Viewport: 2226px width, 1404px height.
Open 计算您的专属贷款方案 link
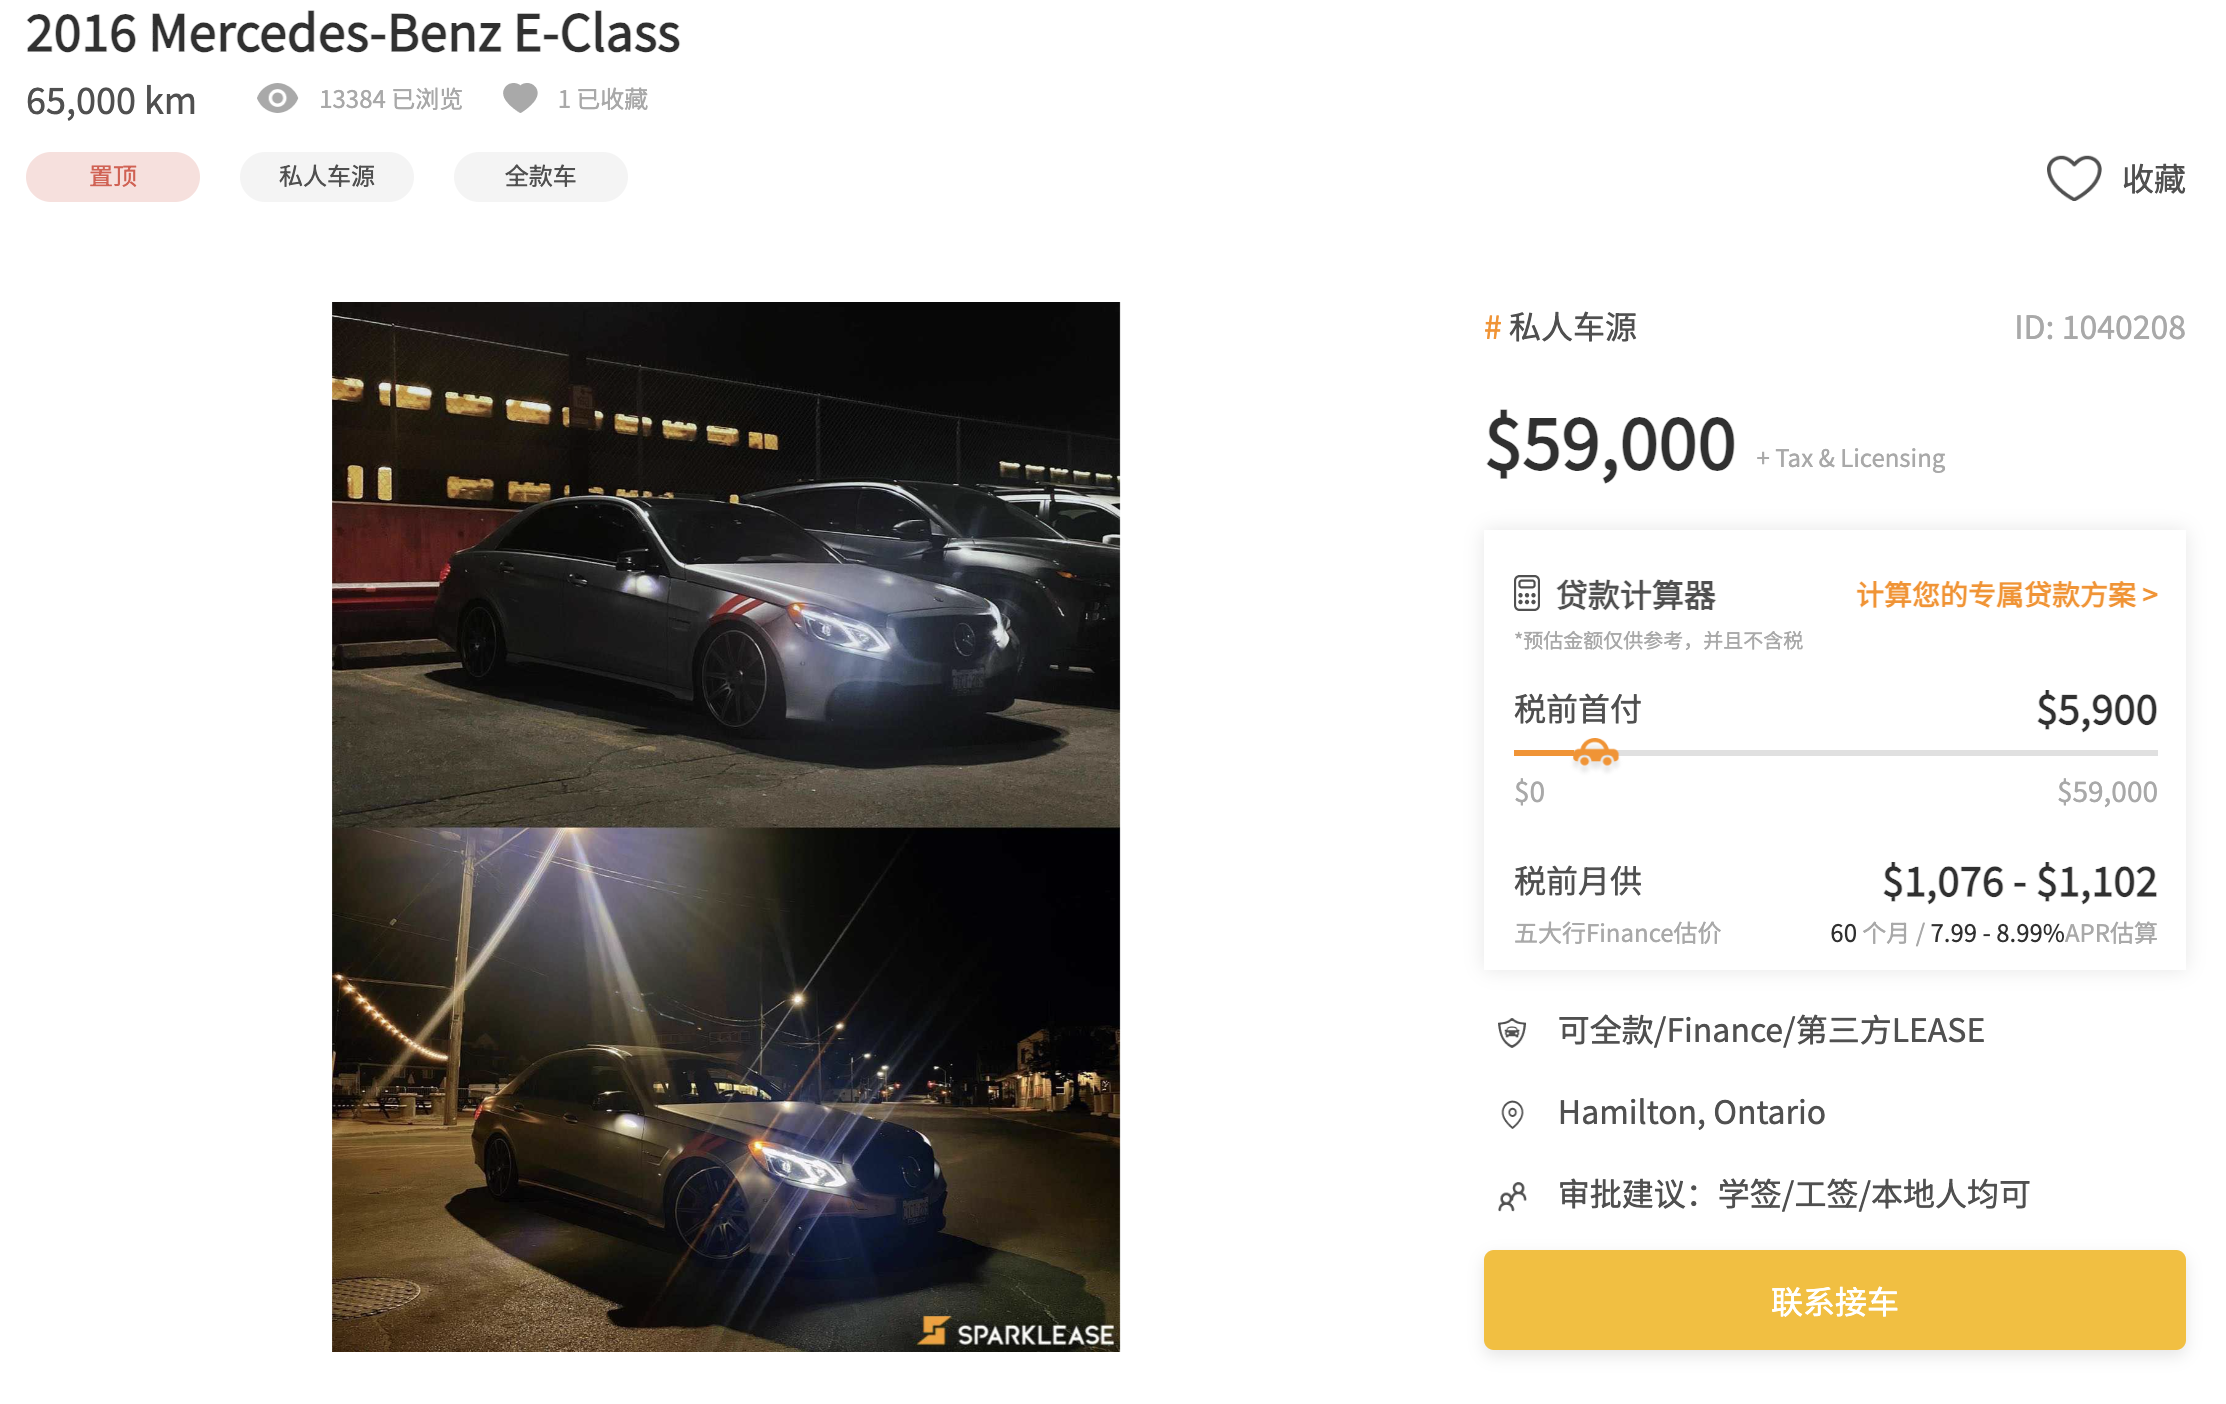(2006, 595)
